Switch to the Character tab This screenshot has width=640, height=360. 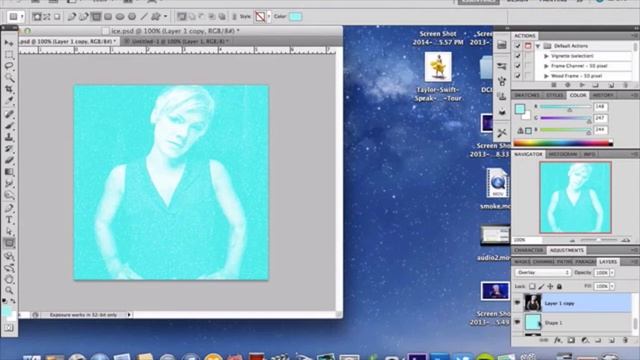pyautogui.click(x=529, y=250)
